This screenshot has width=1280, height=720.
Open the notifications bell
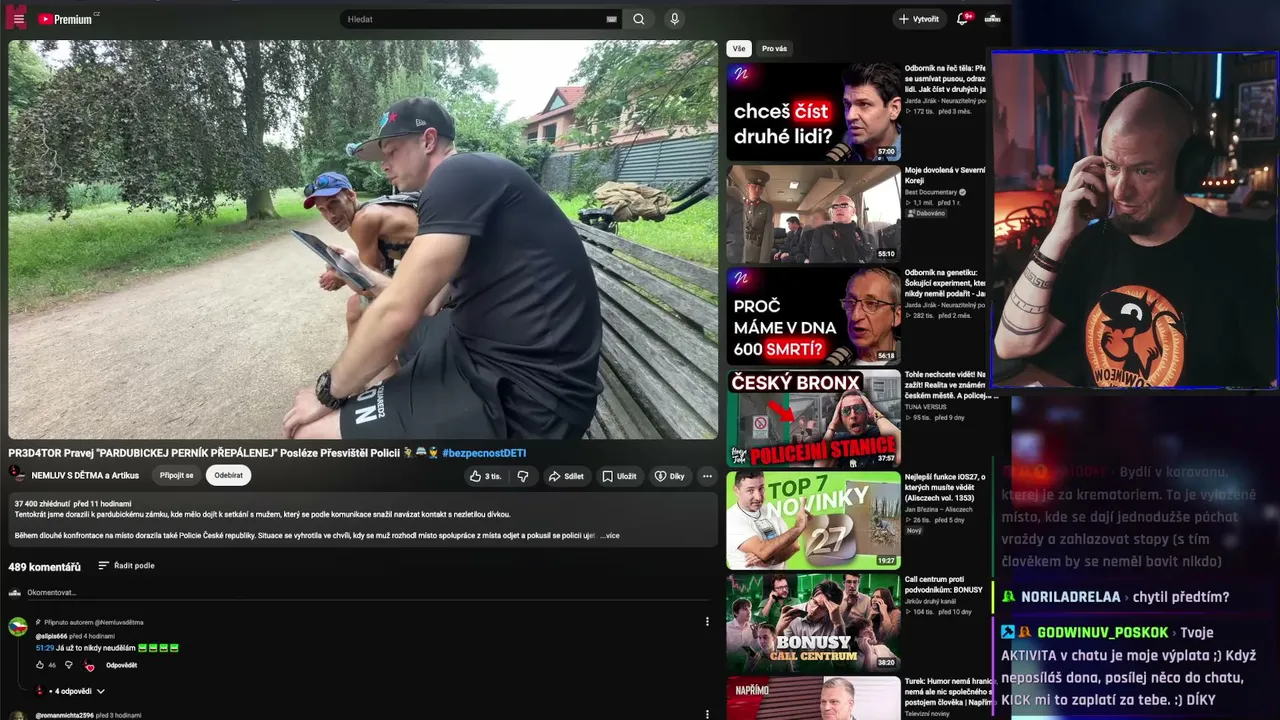point(963,18)
